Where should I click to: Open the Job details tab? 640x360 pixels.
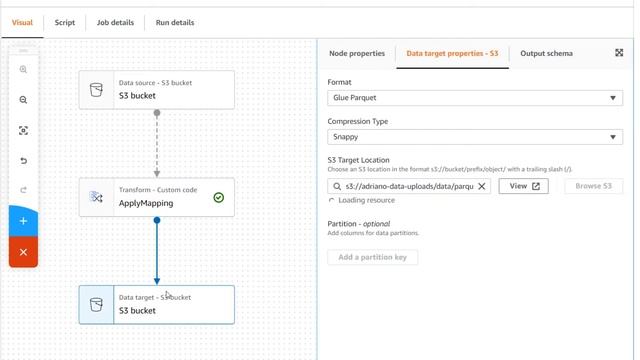click(115, 22)
